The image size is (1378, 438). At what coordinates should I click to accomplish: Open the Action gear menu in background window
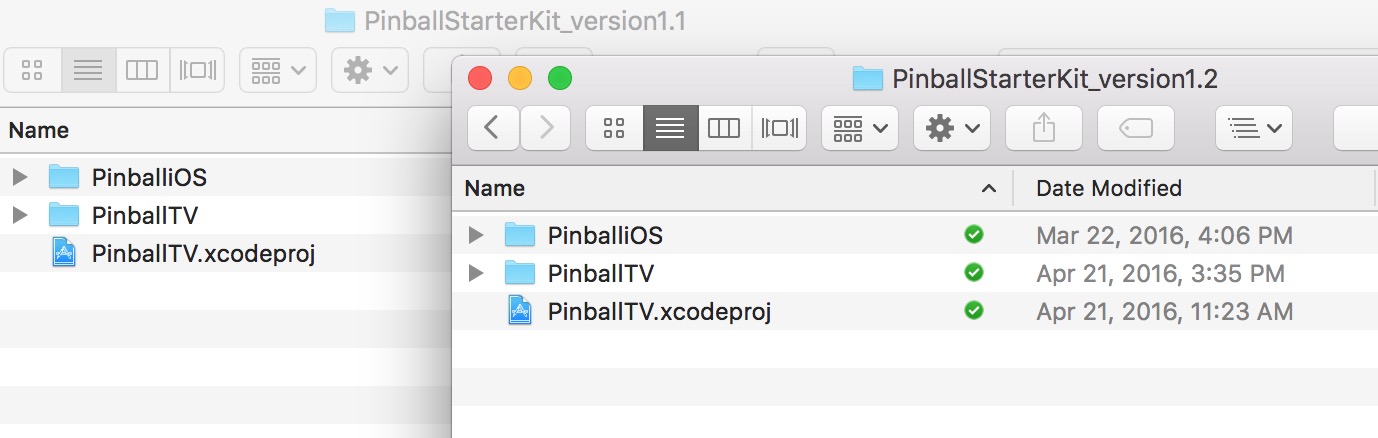tap(369, 70)
